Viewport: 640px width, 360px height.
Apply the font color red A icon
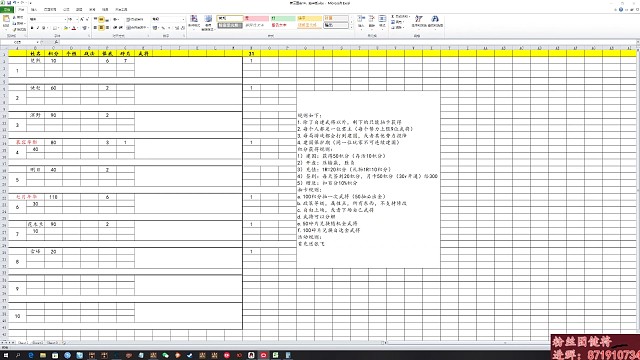(x=74, y=28)
